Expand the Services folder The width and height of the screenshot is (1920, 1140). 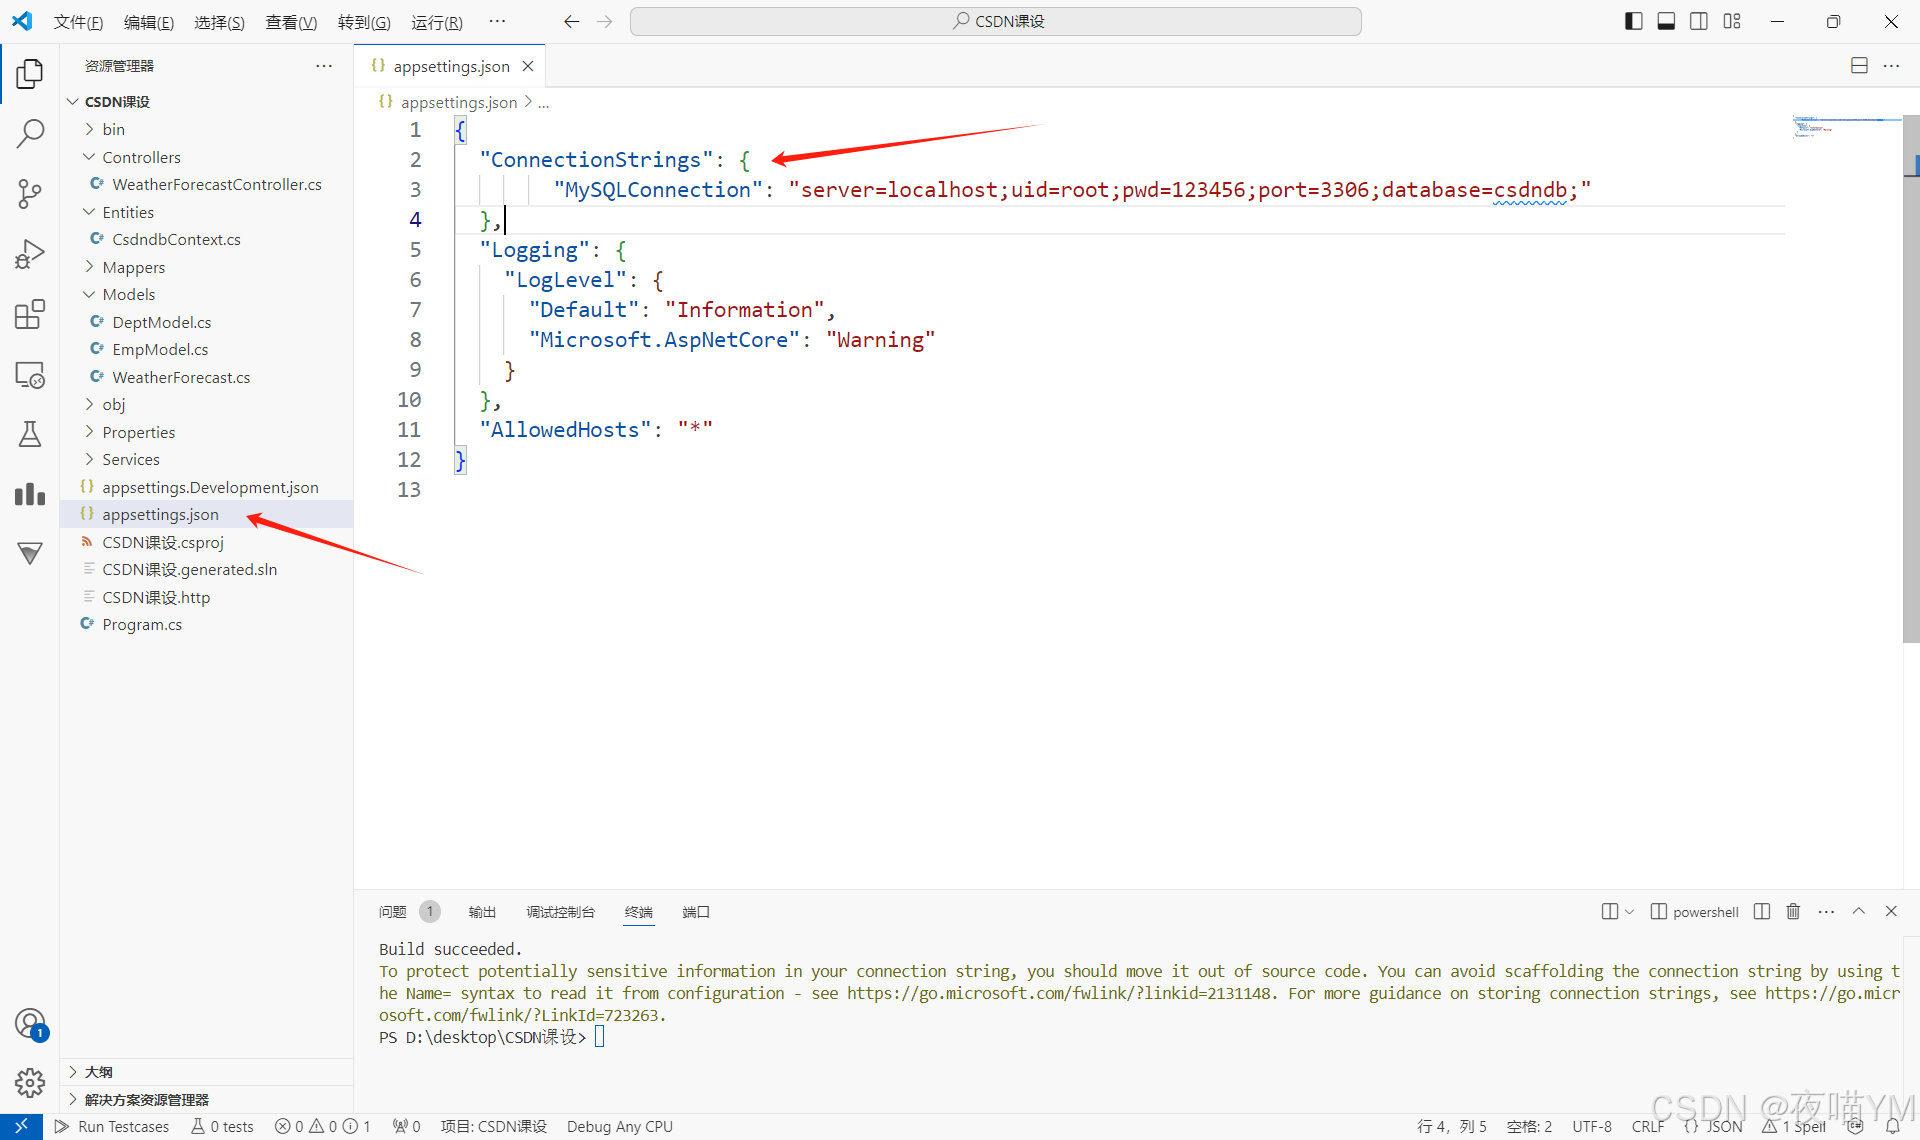click(206, 459)
